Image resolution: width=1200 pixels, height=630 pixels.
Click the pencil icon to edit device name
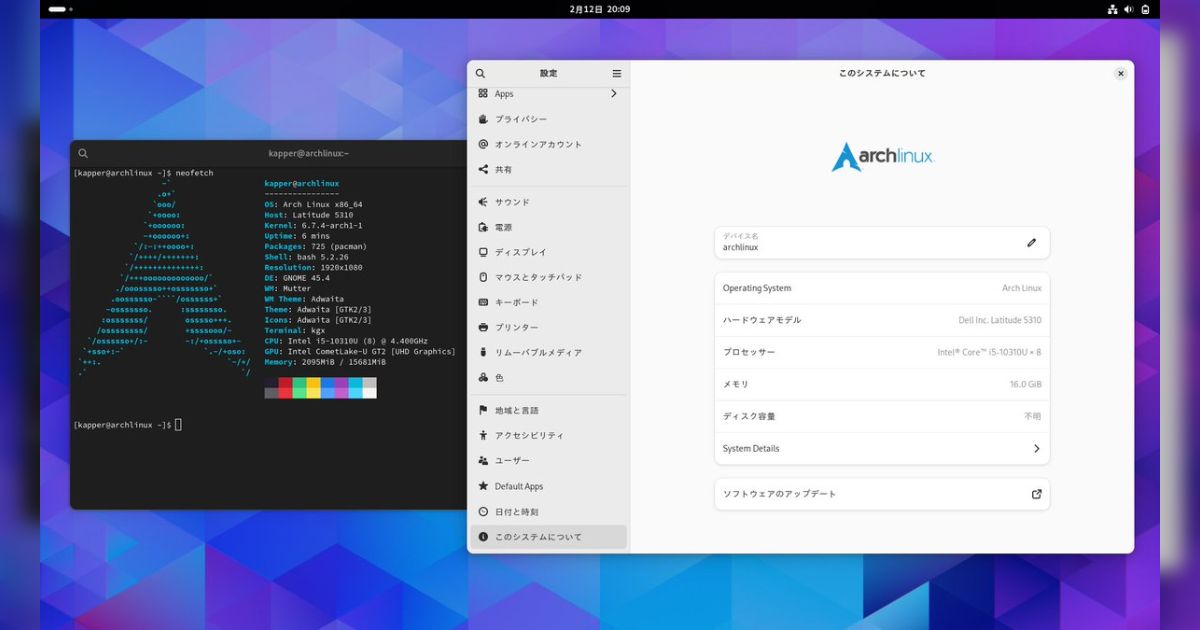tap(1031, 242)
